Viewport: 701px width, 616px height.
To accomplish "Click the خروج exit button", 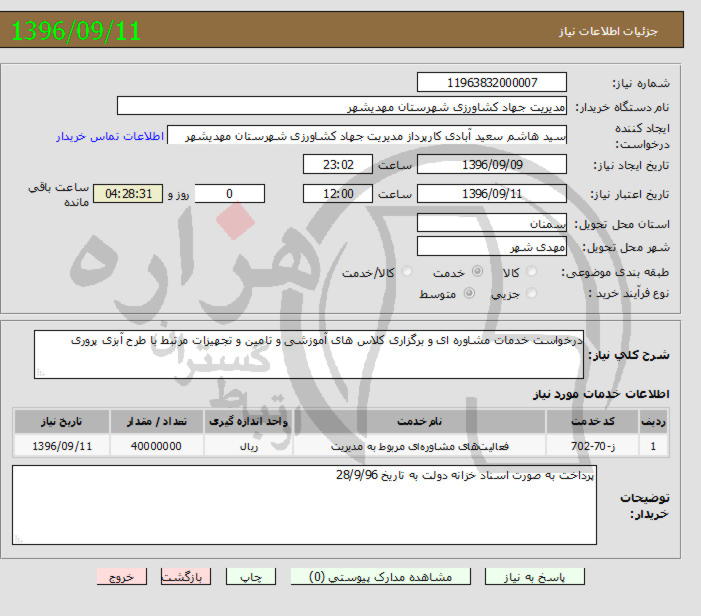I will (x=122, y=577).
